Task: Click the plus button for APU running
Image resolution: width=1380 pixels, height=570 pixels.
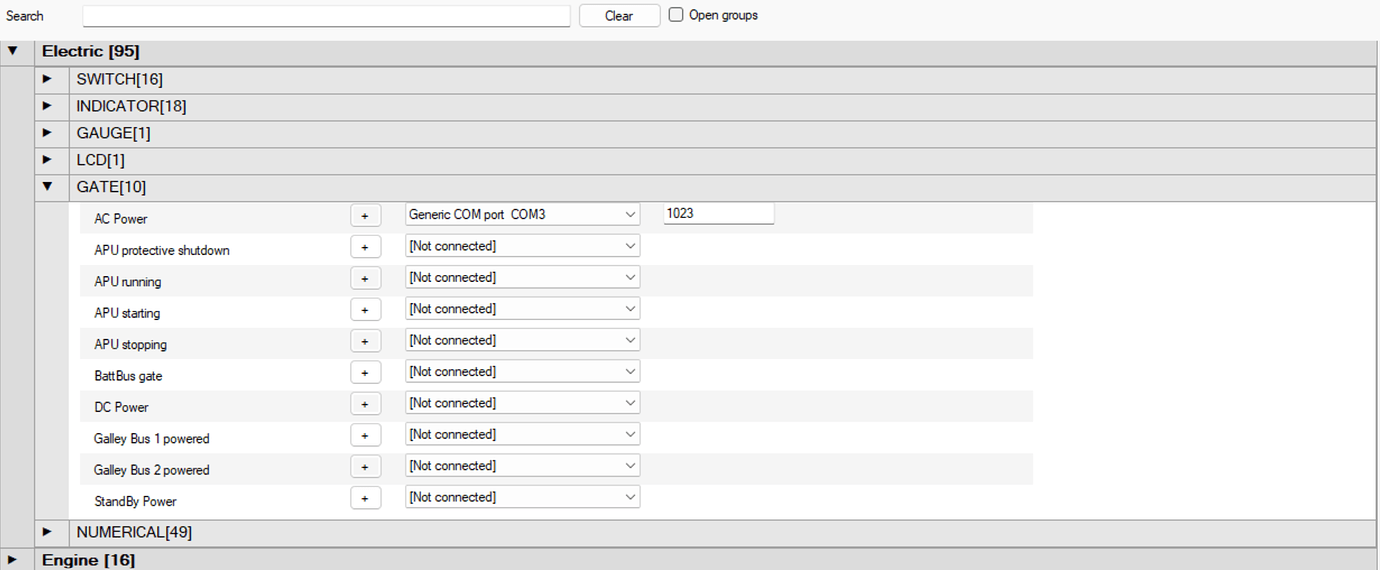Action: [x=365, y=278]
